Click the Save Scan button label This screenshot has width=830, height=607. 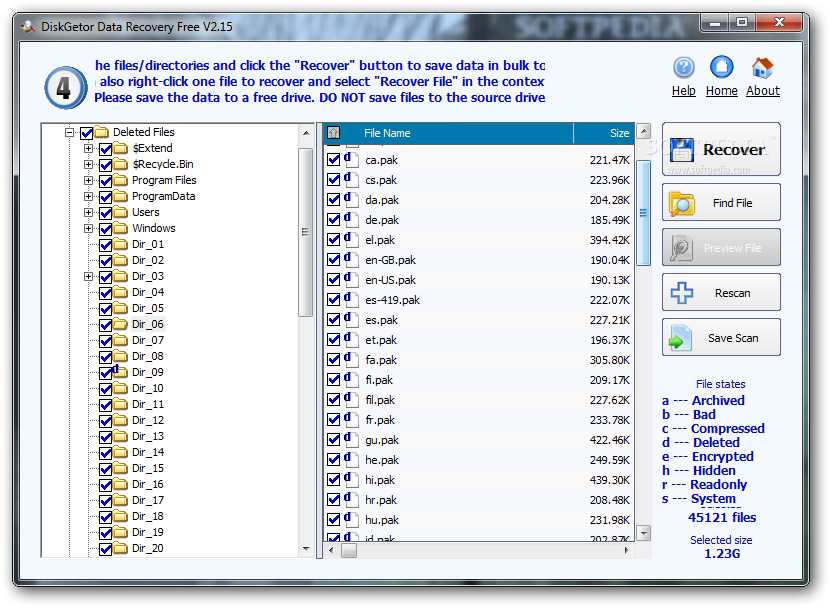click(733, 338)
